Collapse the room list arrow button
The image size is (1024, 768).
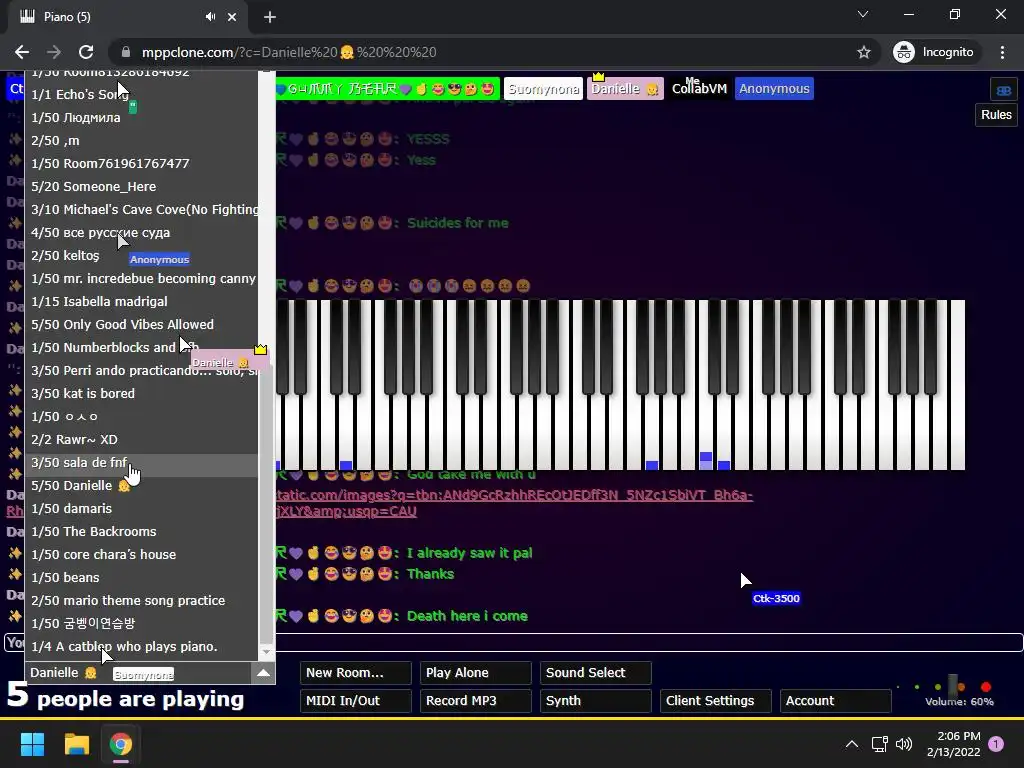(263, 673)
